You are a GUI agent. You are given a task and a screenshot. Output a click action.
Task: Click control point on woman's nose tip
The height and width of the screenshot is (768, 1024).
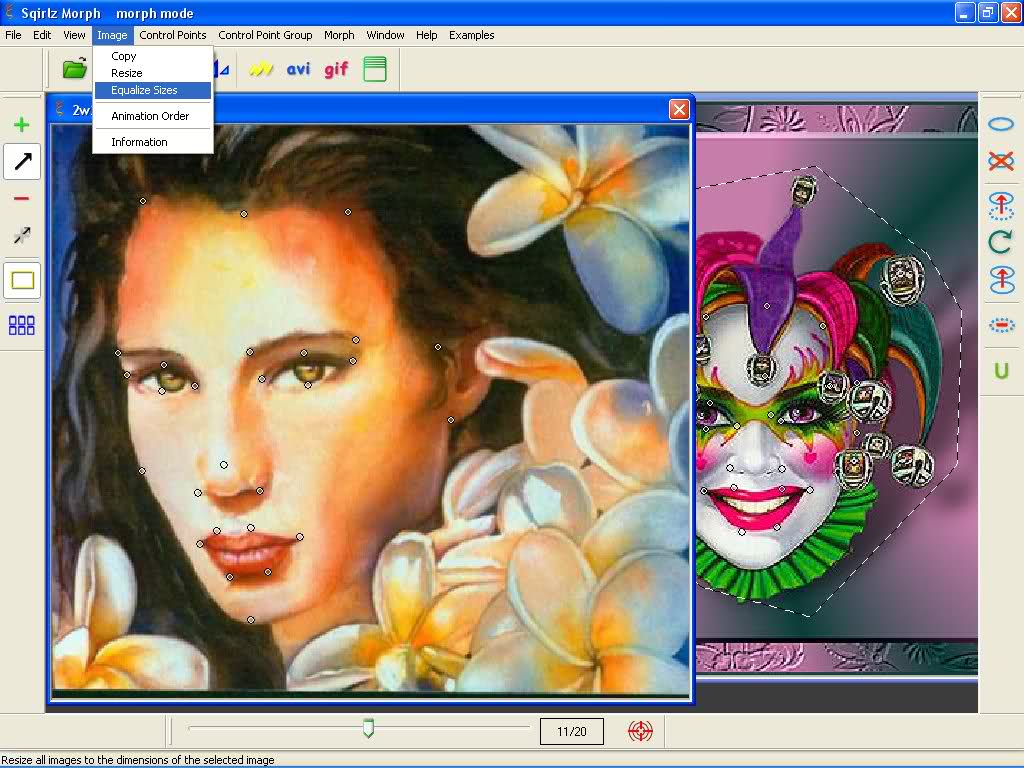point(224,465)
